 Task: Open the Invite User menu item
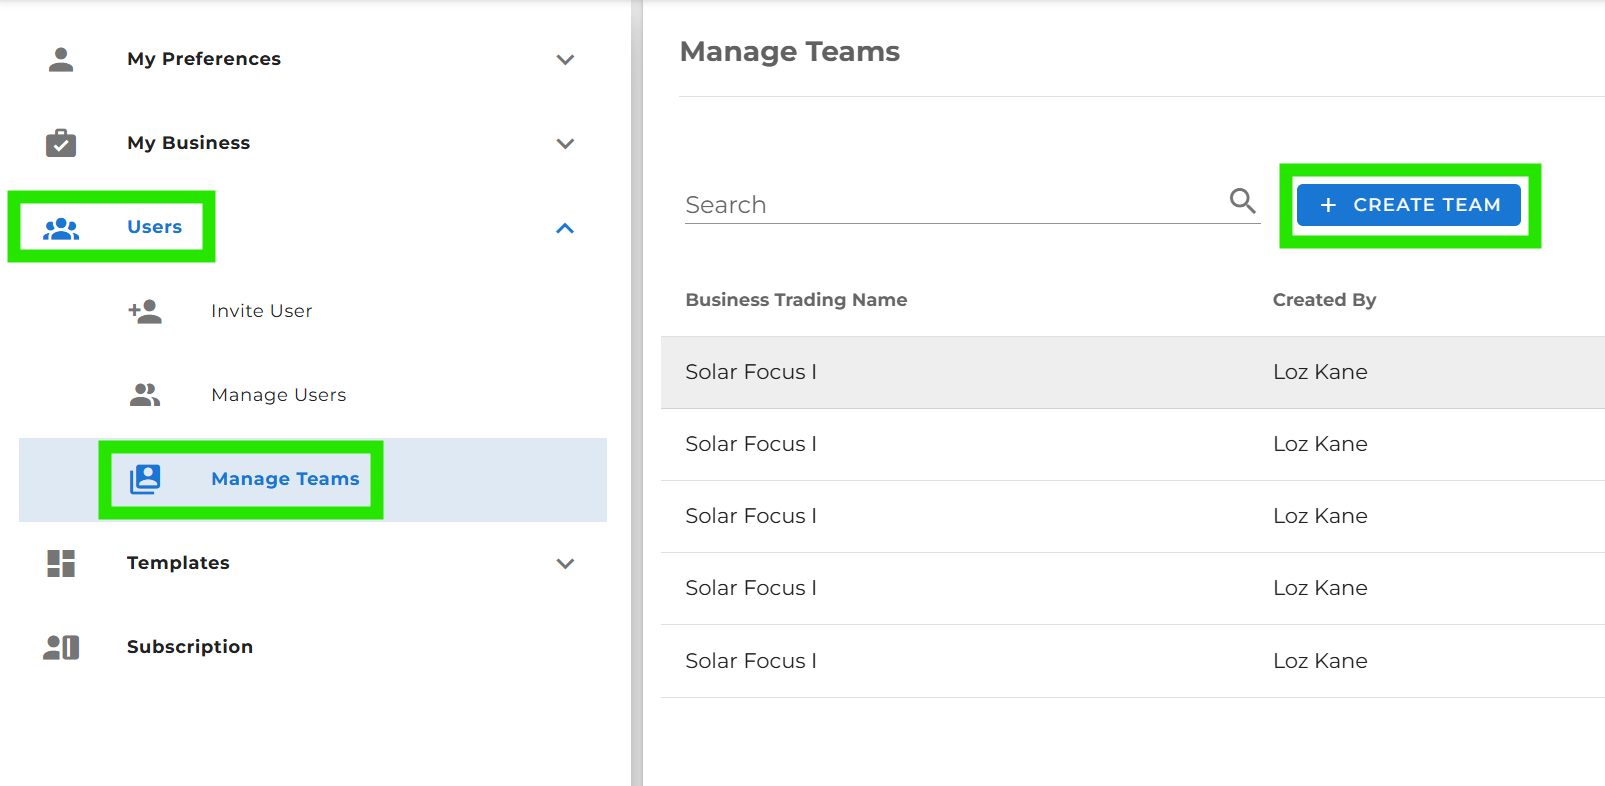tap(262, 311)
